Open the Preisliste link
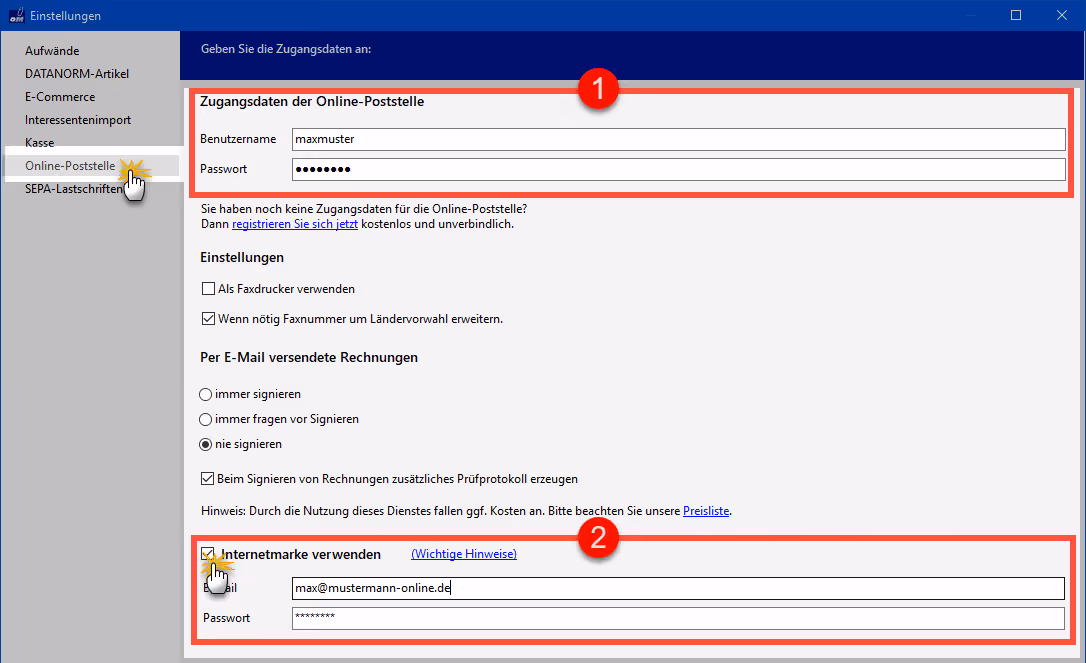Image resolution: width=1086 pixels, height=663 pixels. (x=706, y=511)
